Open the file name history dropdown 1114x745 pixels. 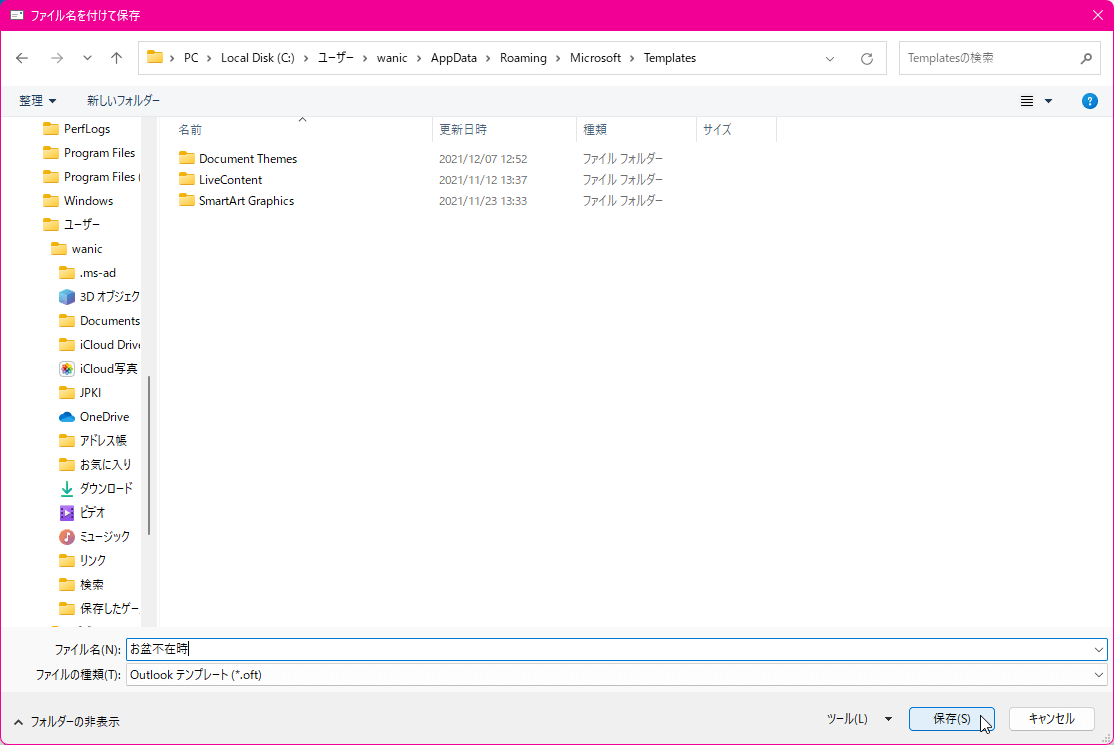[1098, 649]
